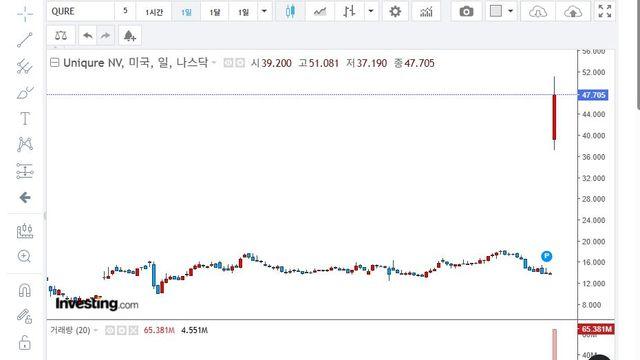The image size is (640, 360).
Task: Open layout dropdown arrow beside square
Action: tap(511, 11)
